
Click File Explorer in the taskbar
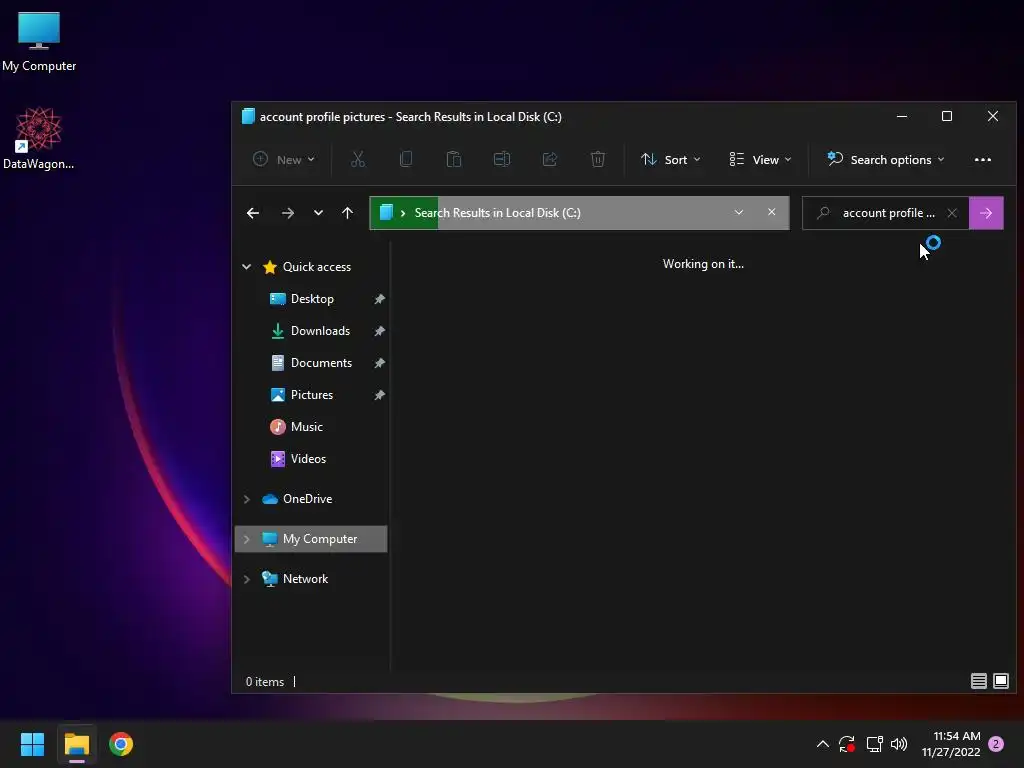click(x=76, y=744)
